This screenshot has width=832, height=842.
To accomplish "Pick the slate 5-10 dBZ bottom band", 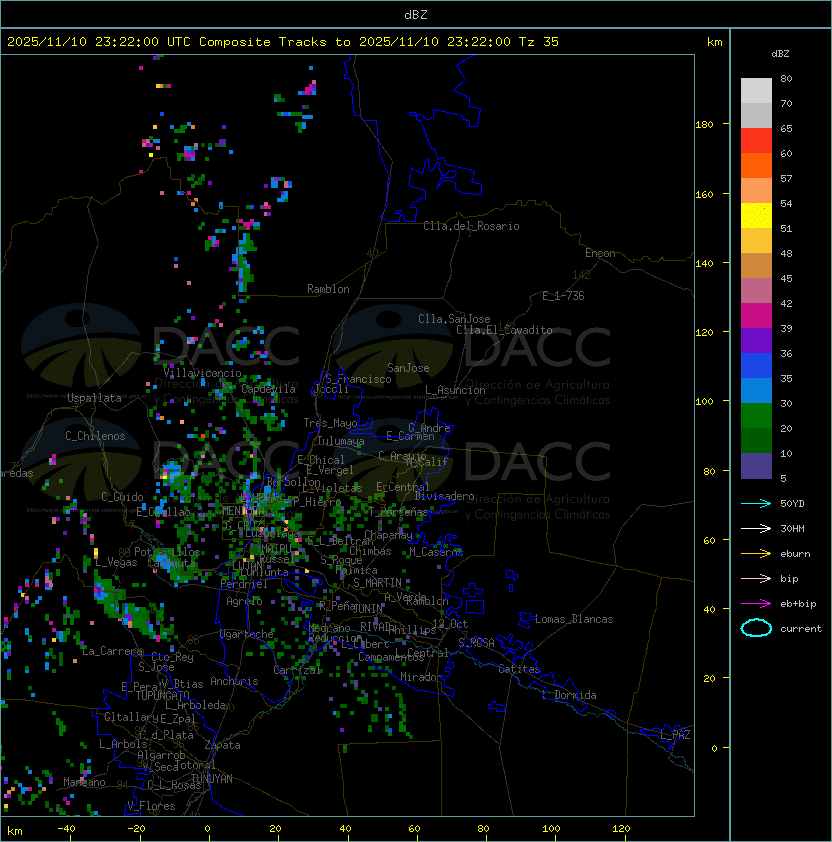I will tap(756, 466).
